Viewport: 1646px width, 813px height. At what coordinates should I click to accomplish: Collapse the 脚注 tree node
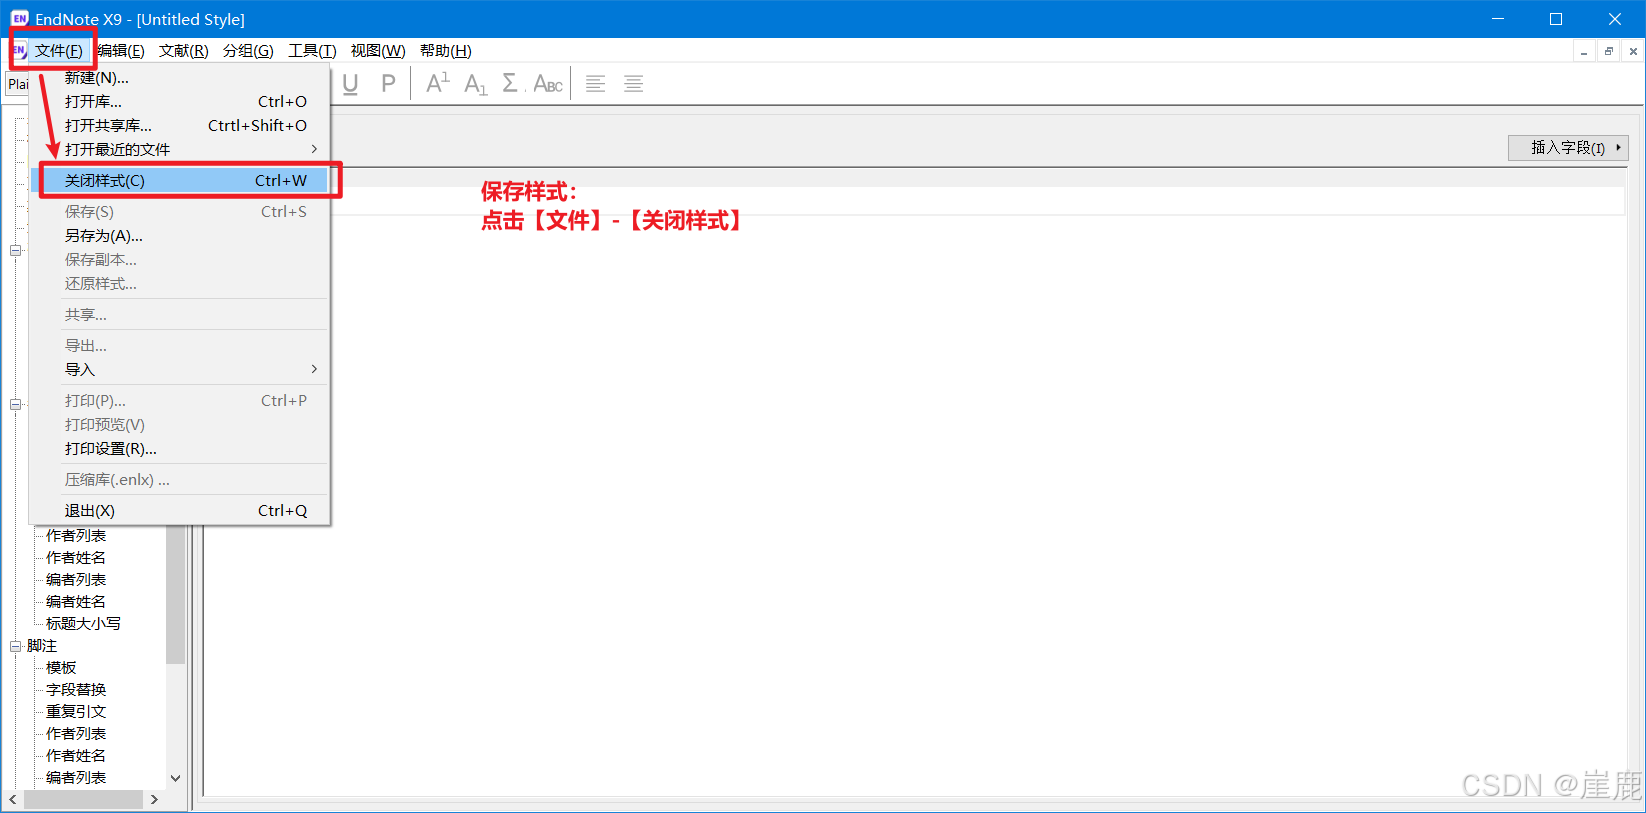pyautogui.click(x=16, y=646)
